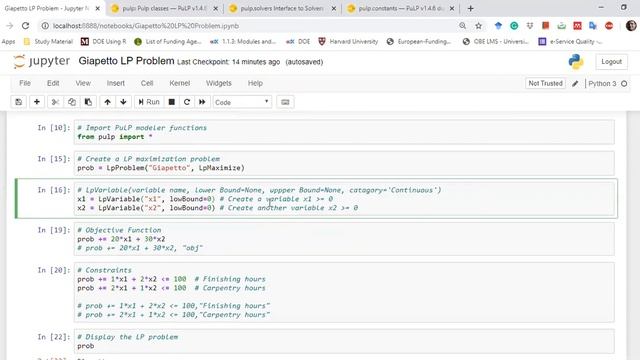The height and width of the screenshot is (360, 640).
Task: Open the European-Funding bookmark
Action: [x=419, y=42]
